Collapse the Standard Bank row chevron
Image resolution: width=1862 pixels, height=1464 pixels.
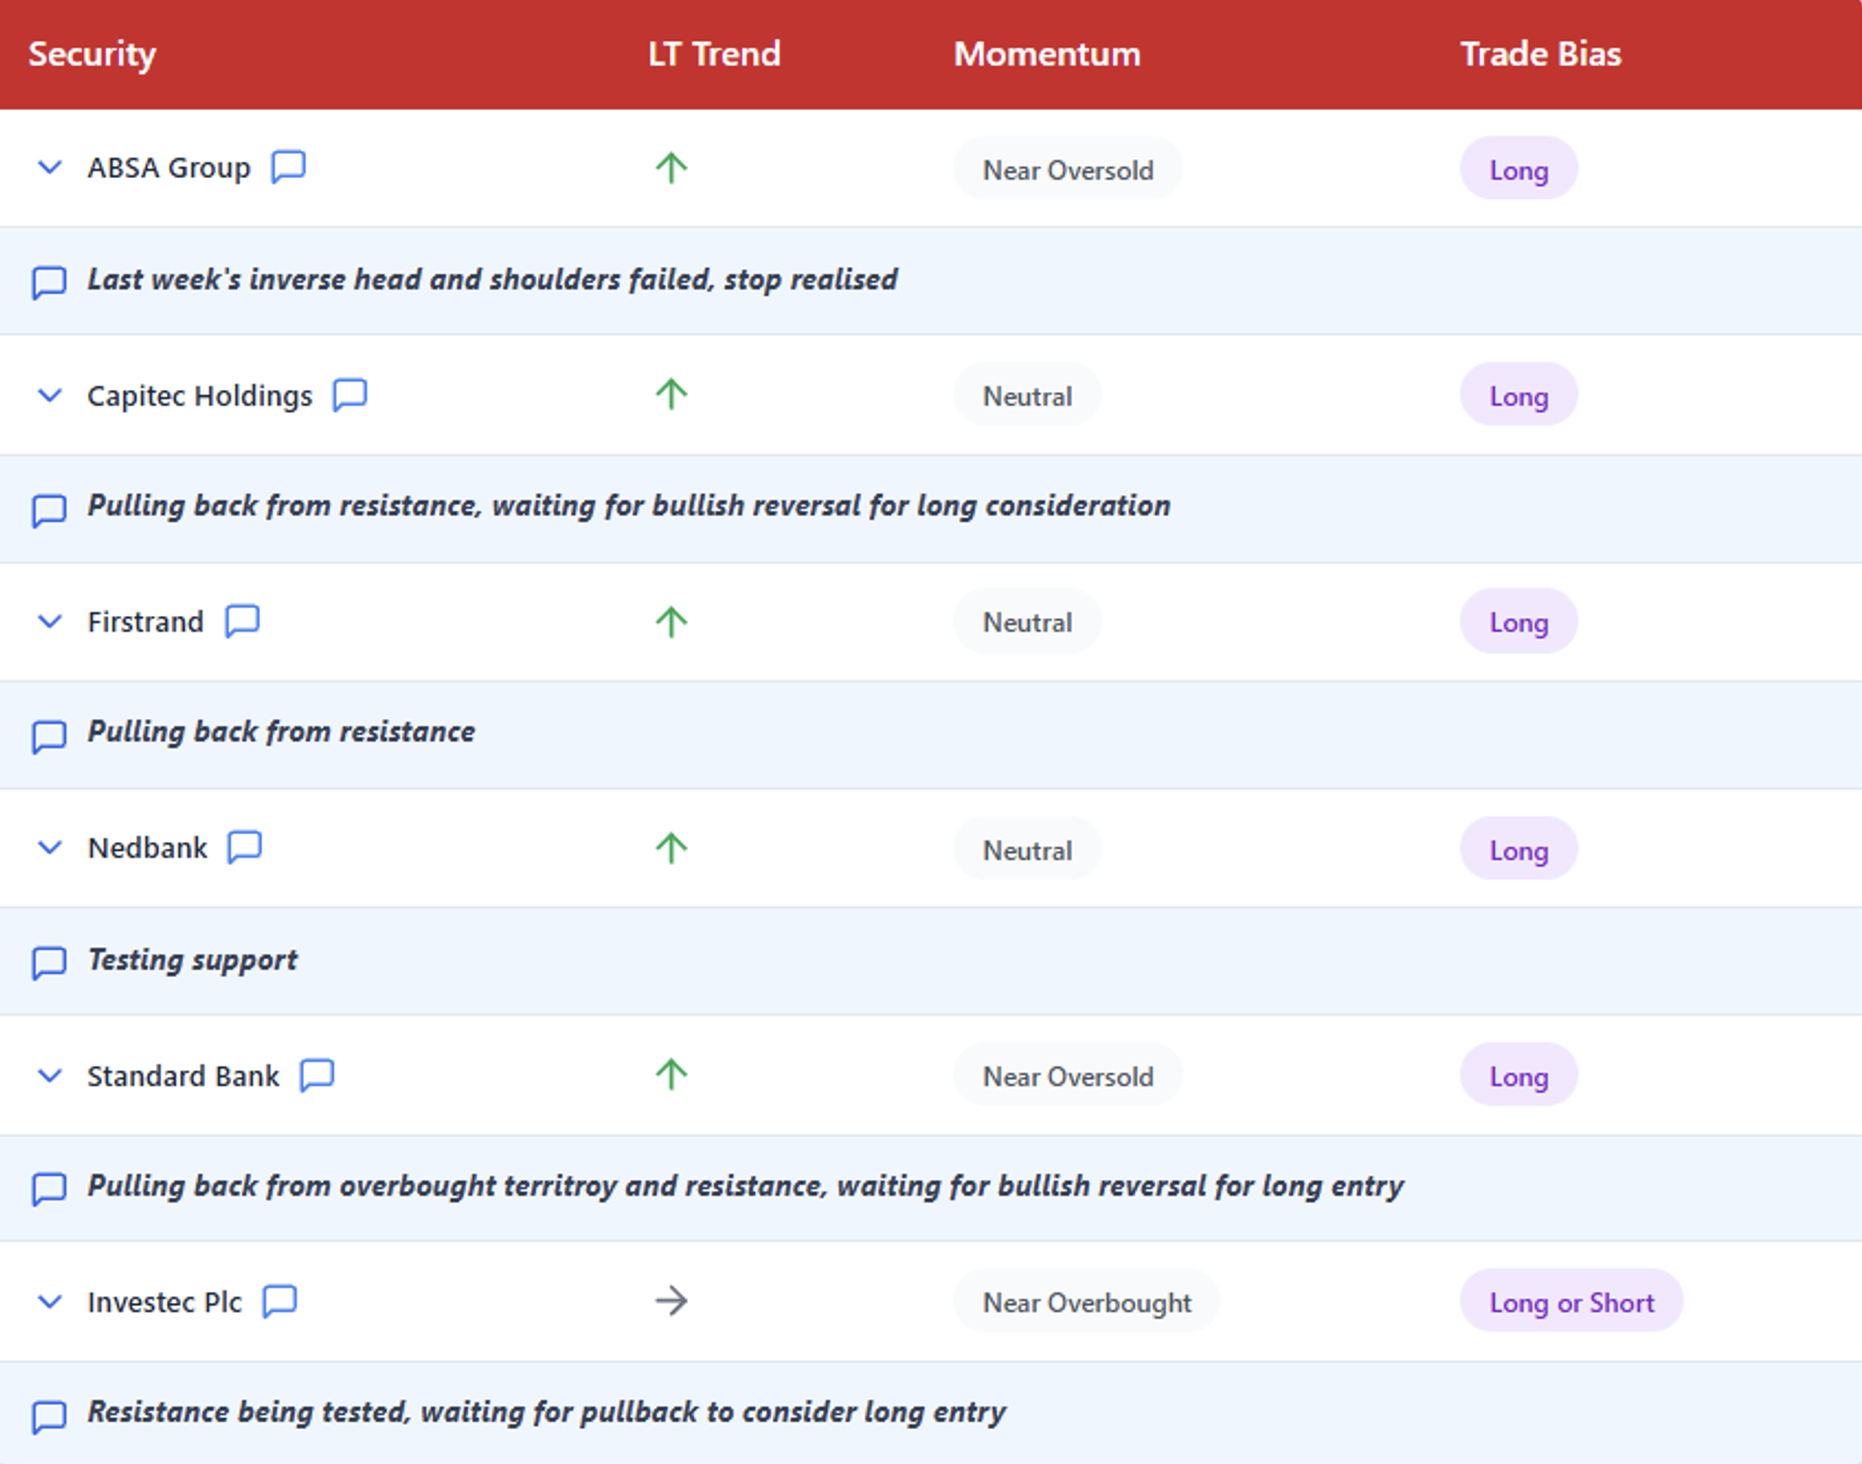click(x=50, y=1075)
